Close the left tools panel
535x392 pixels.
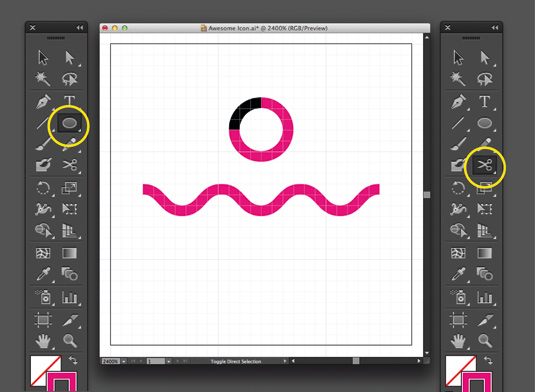33,28
